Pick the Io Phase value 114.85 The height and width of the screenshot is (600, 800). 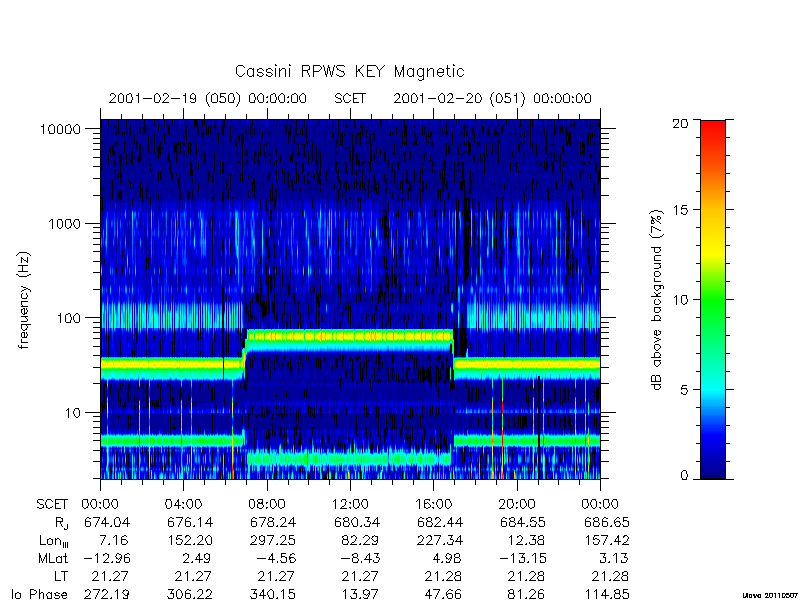(607, 594)
